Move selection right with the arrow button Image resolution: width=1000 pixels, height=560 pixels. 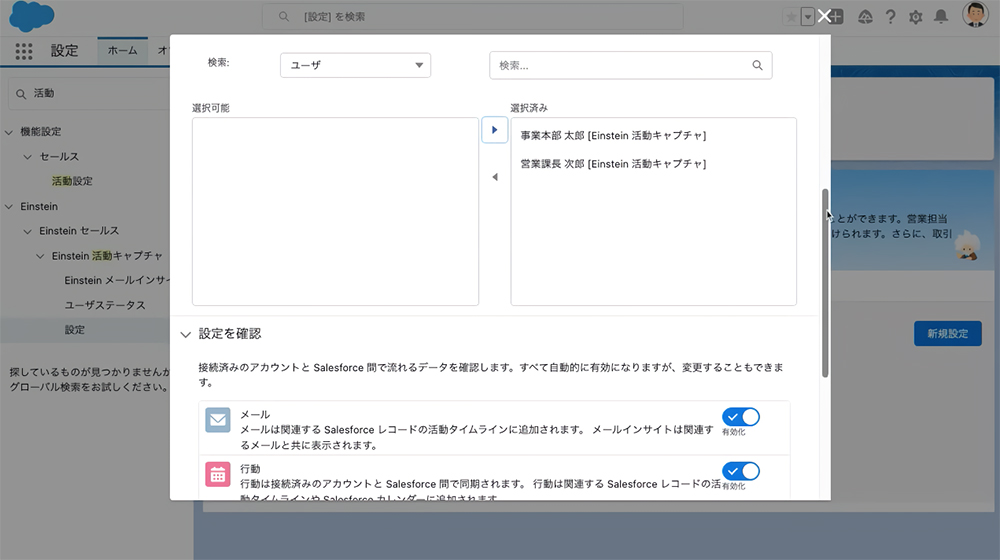[494, 130]
